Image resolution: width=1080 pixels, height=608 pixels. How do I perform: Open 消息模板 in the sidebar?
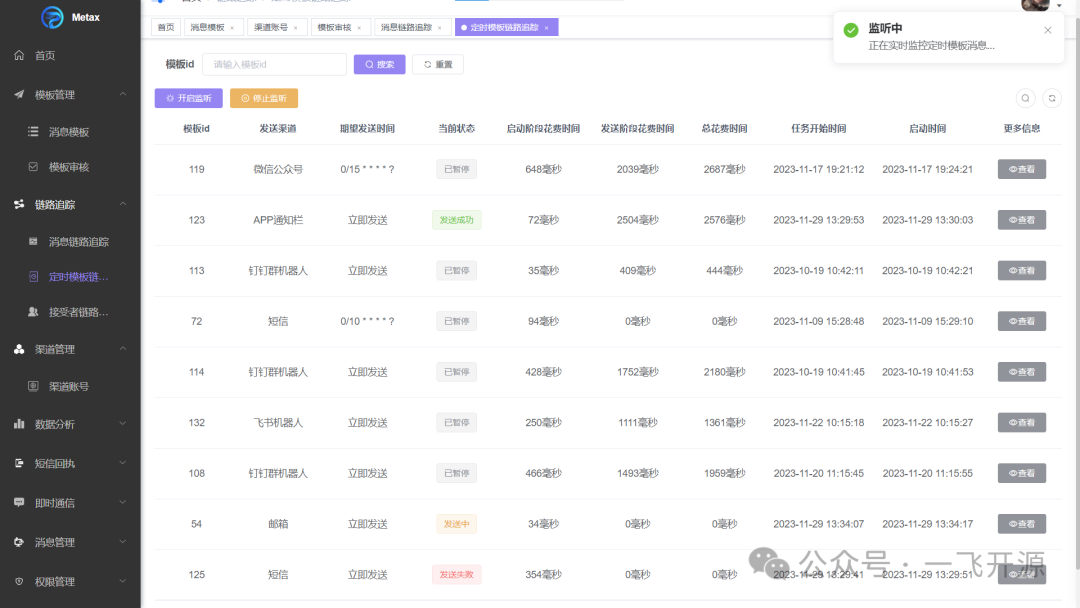click(70, 132)
